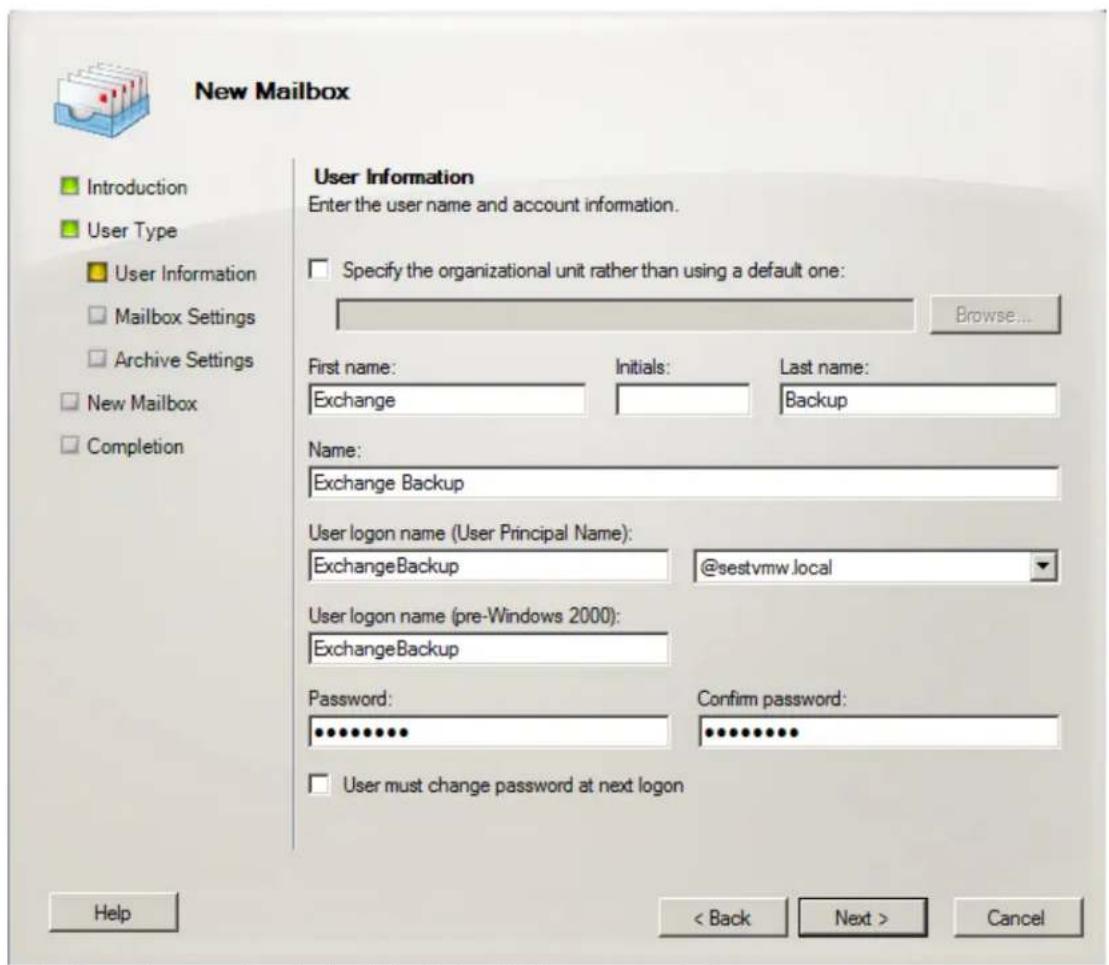Select the User Type step in sidebar
This screenshot has height=965, width=1109.
[132, 231]
